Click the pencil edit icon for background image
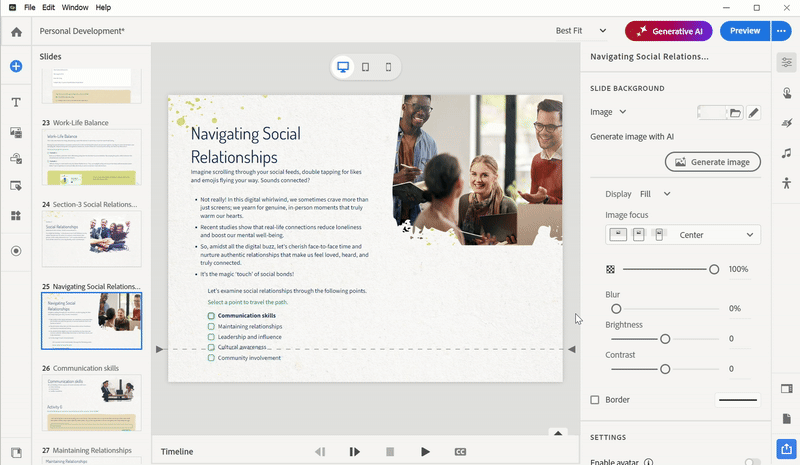 (754, 113)
